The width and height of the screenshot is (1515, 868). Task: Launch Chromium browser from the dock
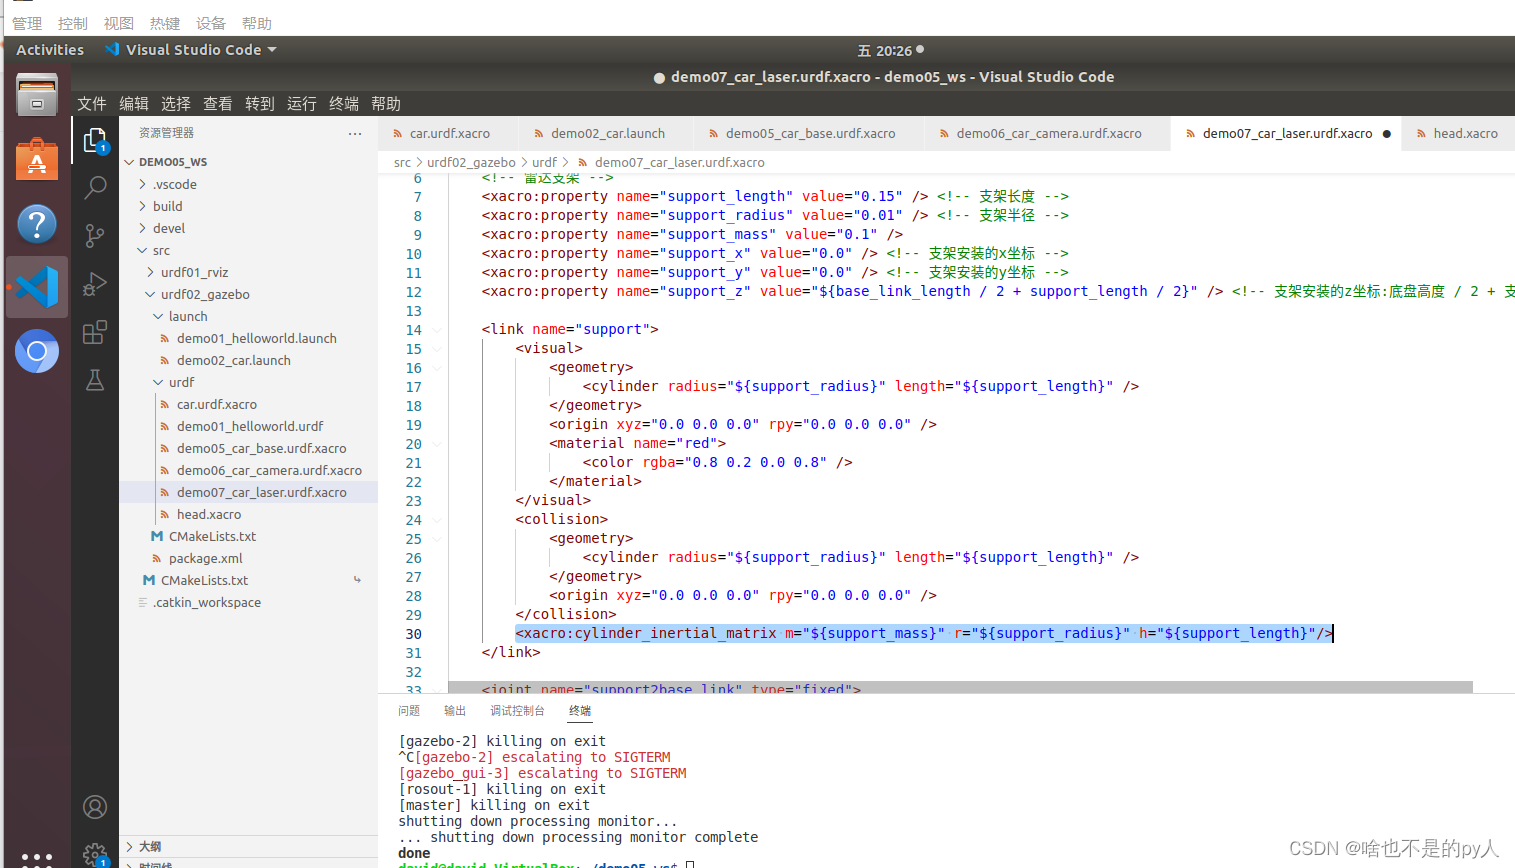pos(37,351)
